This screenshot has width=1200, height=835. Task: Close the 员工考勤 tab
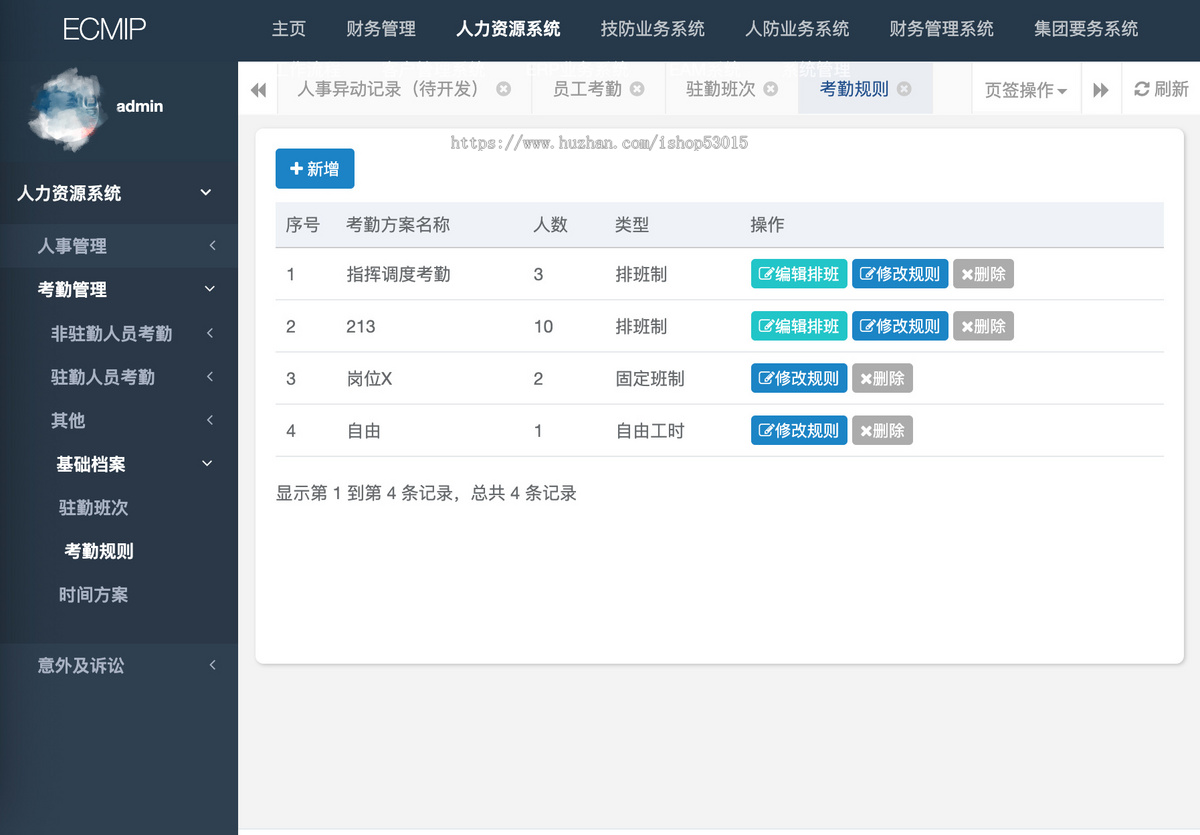pyautogui.click(x=637, y=89)
